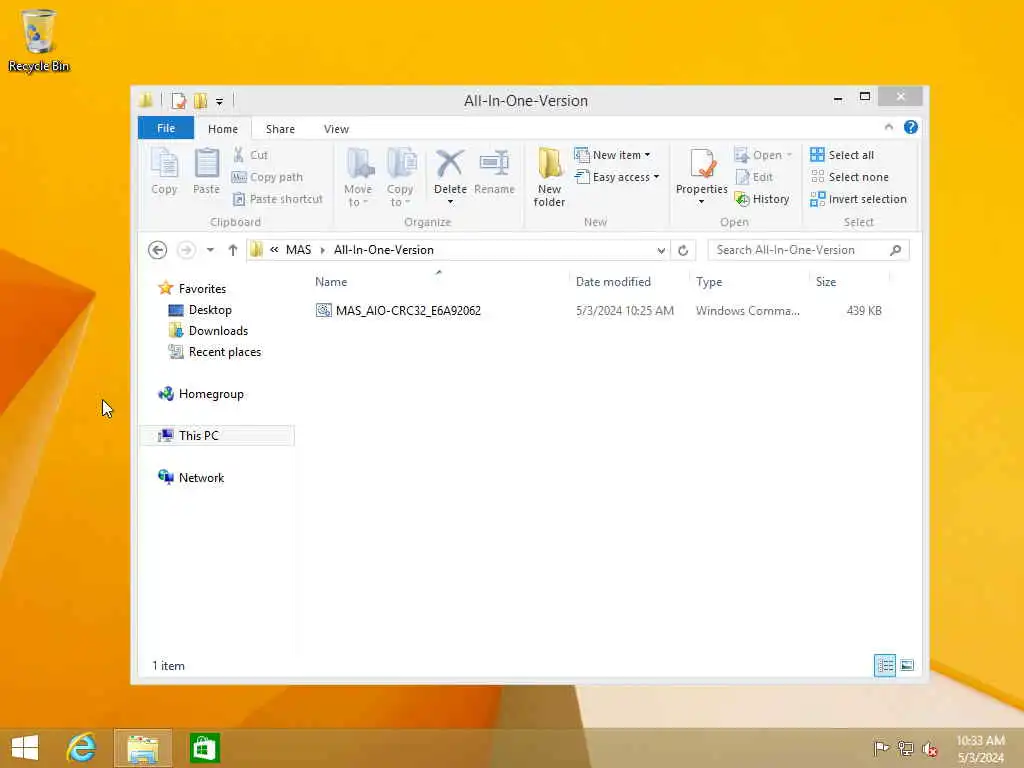The image size is (1024, 768).
Task: Click the Paste clipboard icon
Action: pos(206,163)
